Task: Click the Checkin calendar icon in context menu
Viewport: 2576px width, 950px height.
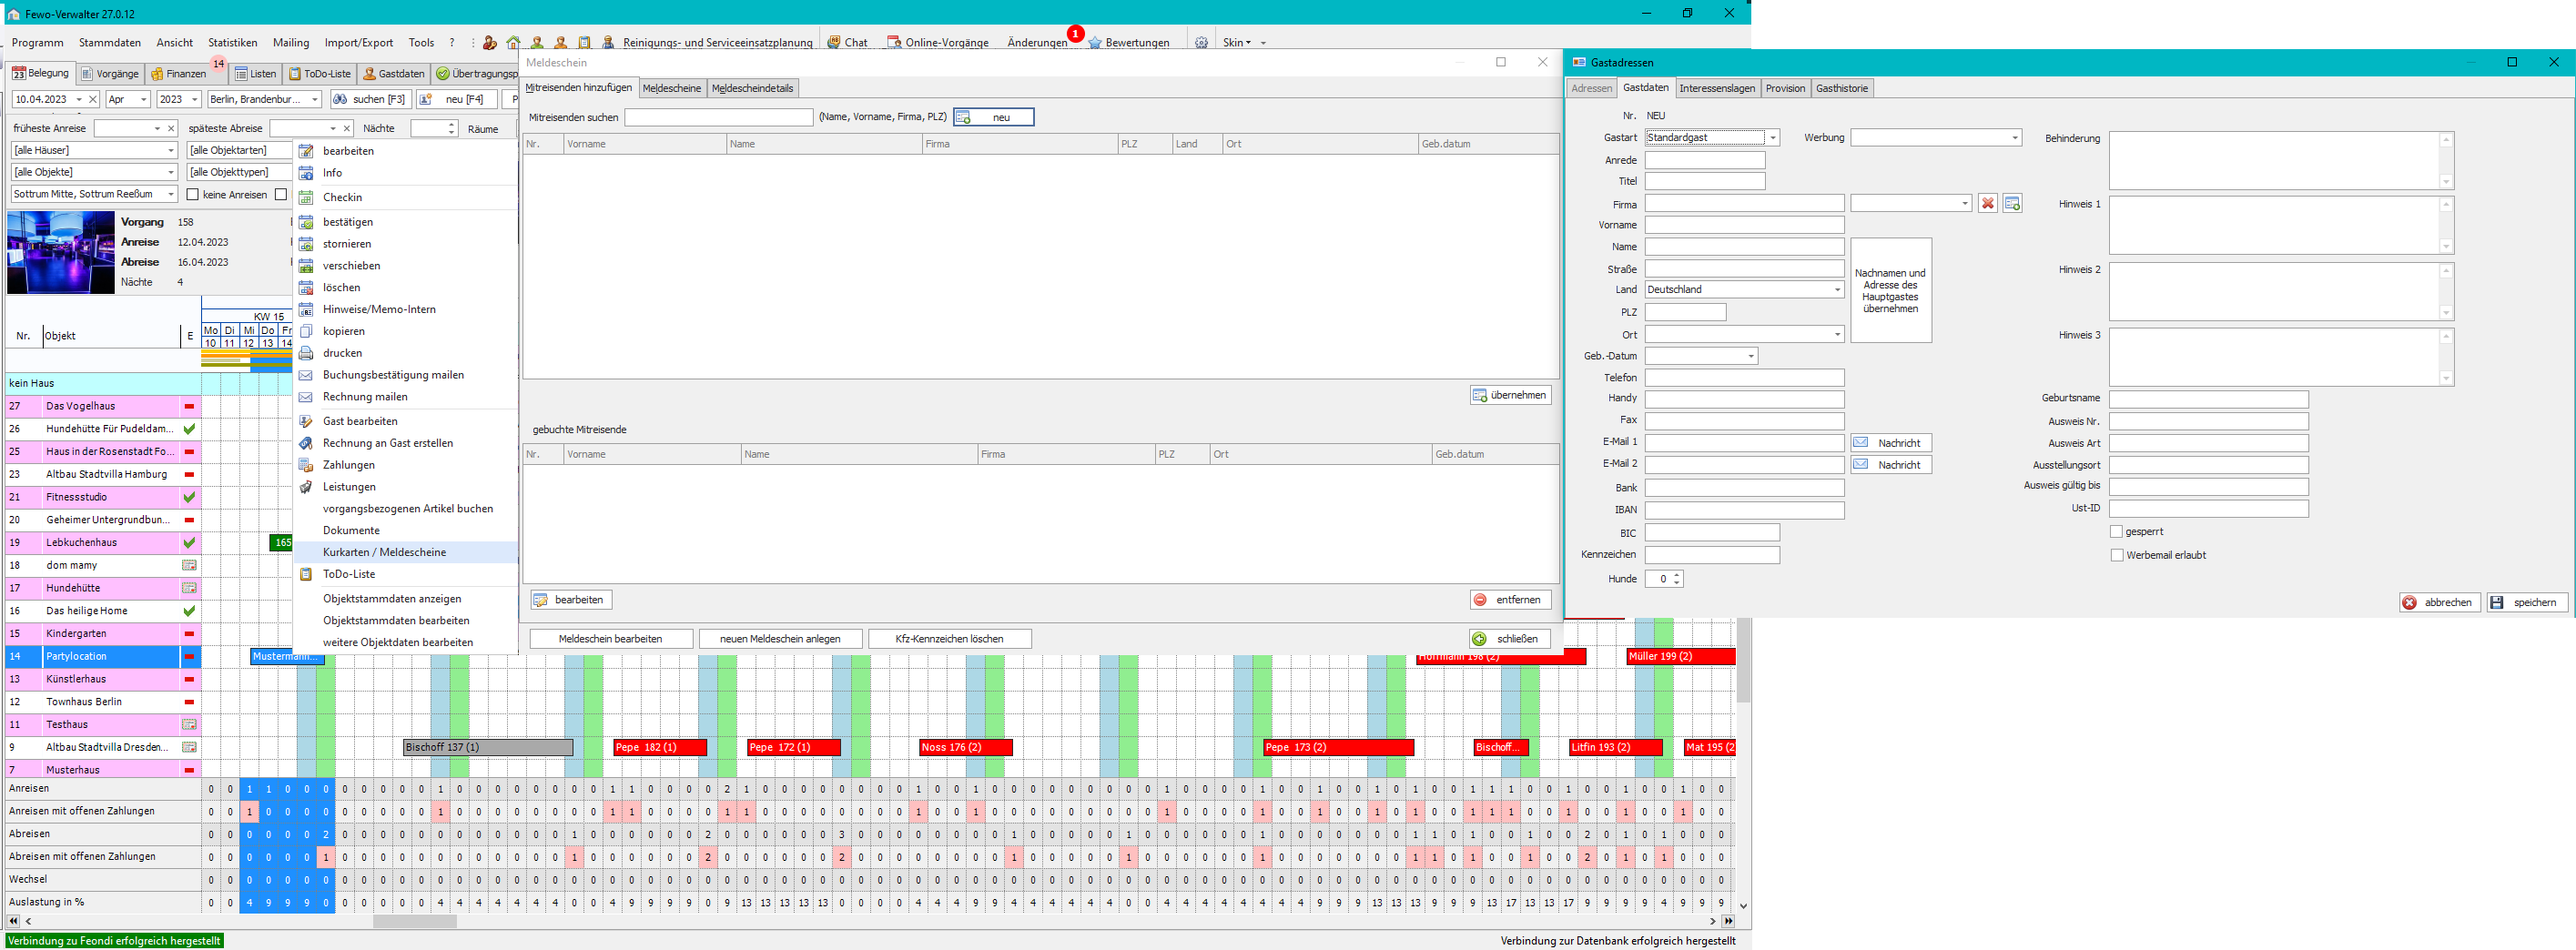Action: pyautogui.click(x=306, y=197)
